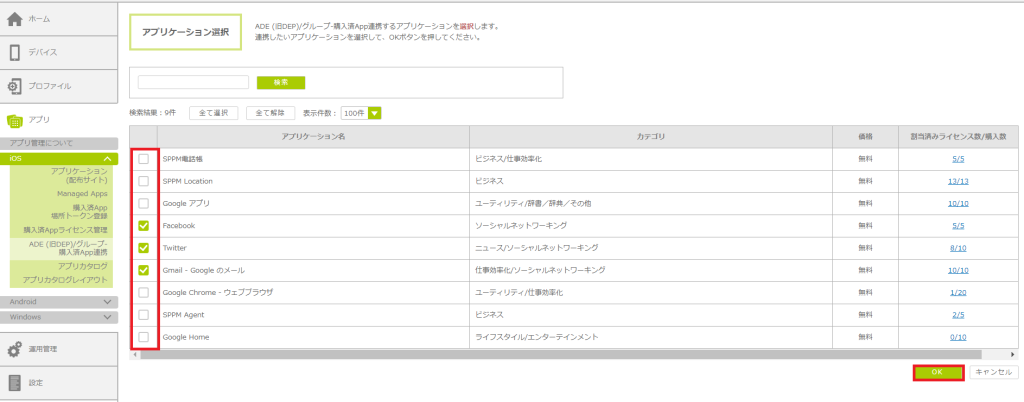Open the operations management gears icon
The width and height of the screenshot is (1024, 402).
click(x=14, y=349)
